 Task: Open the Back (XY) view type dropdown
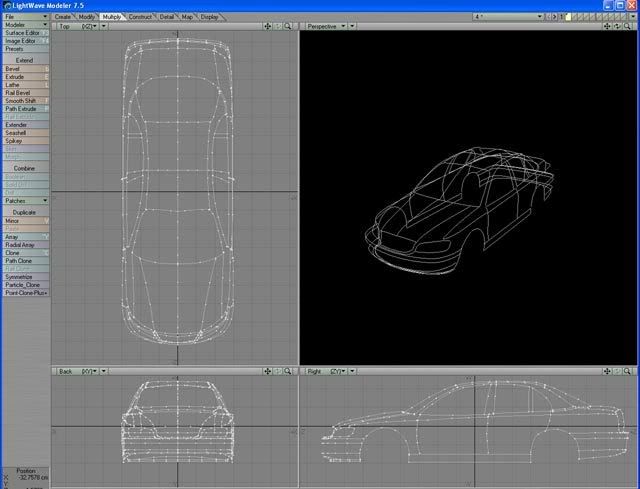78,371
